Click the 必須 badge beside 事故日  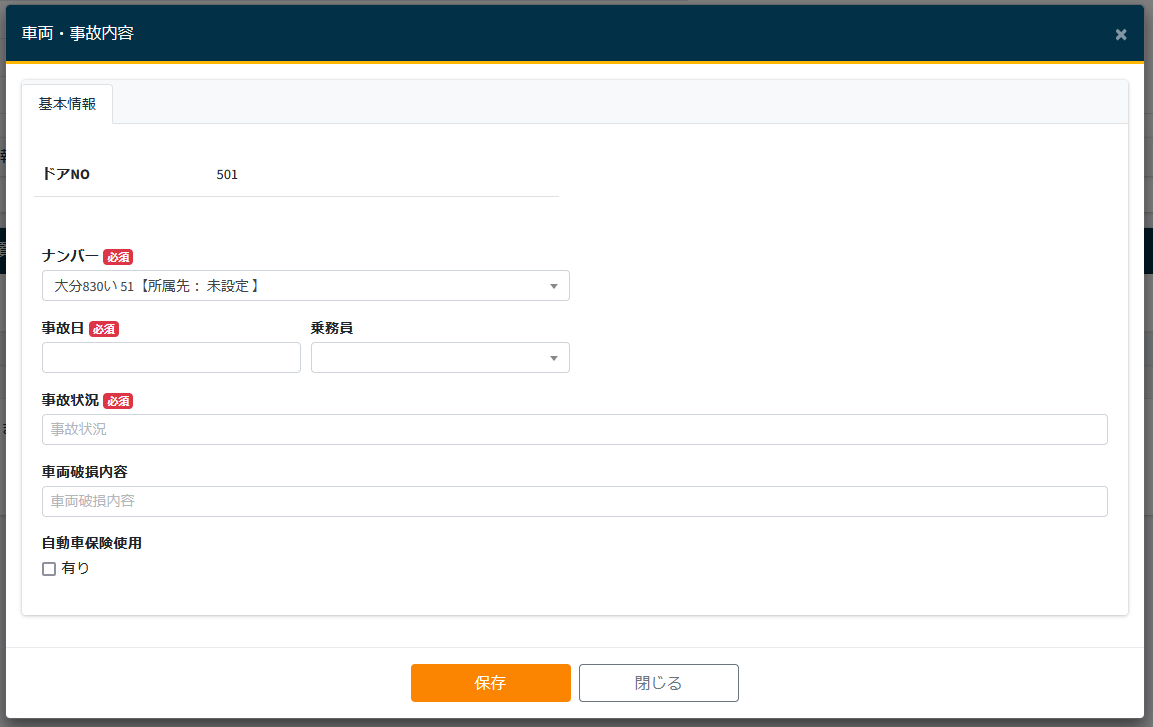pyautogui.click(x=104, y=329)
